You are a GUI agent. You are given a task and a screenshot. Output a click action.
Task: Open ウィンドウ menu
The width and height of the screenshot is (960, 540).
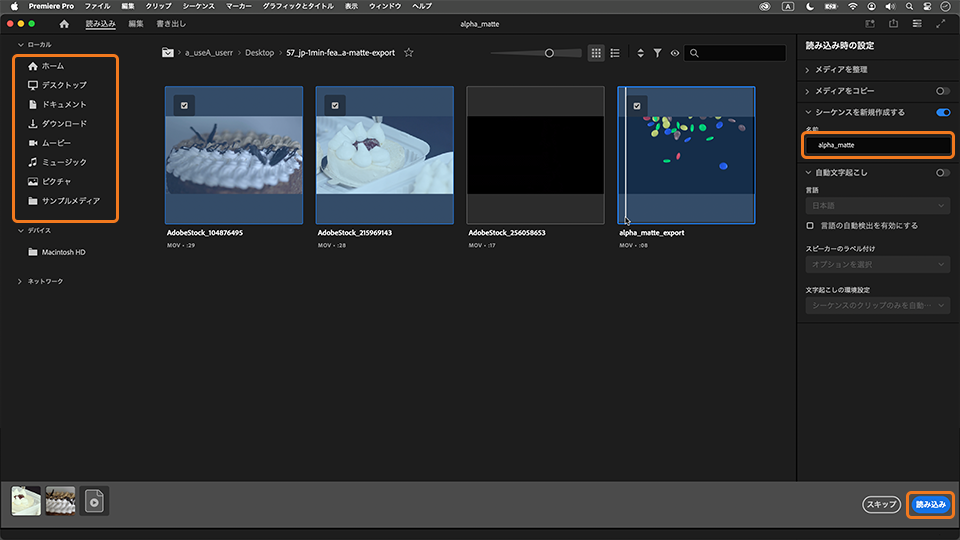pos(385,6)
